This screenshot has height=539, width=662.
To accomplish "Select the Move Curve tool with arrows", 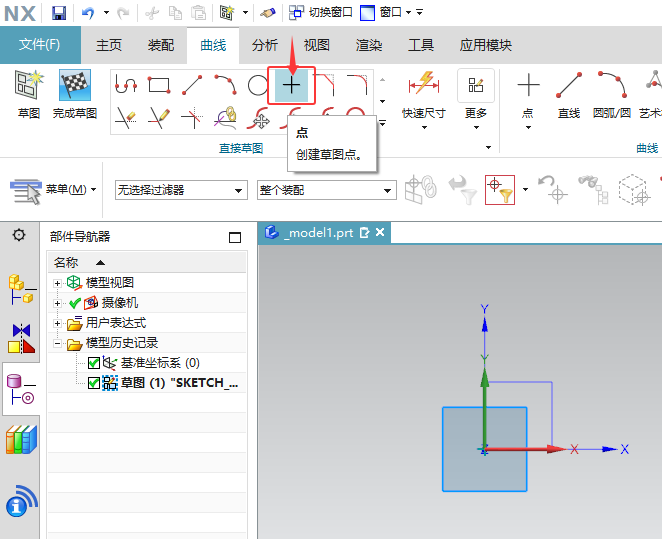I will tap(258, 118).
